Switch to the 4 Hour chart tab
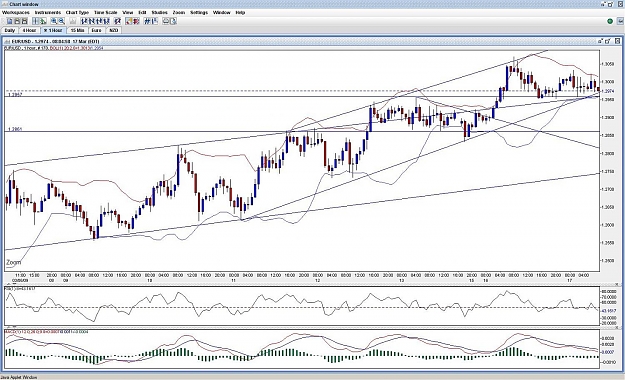The width and height of the screenshot is (625, 380). [29, 30]
